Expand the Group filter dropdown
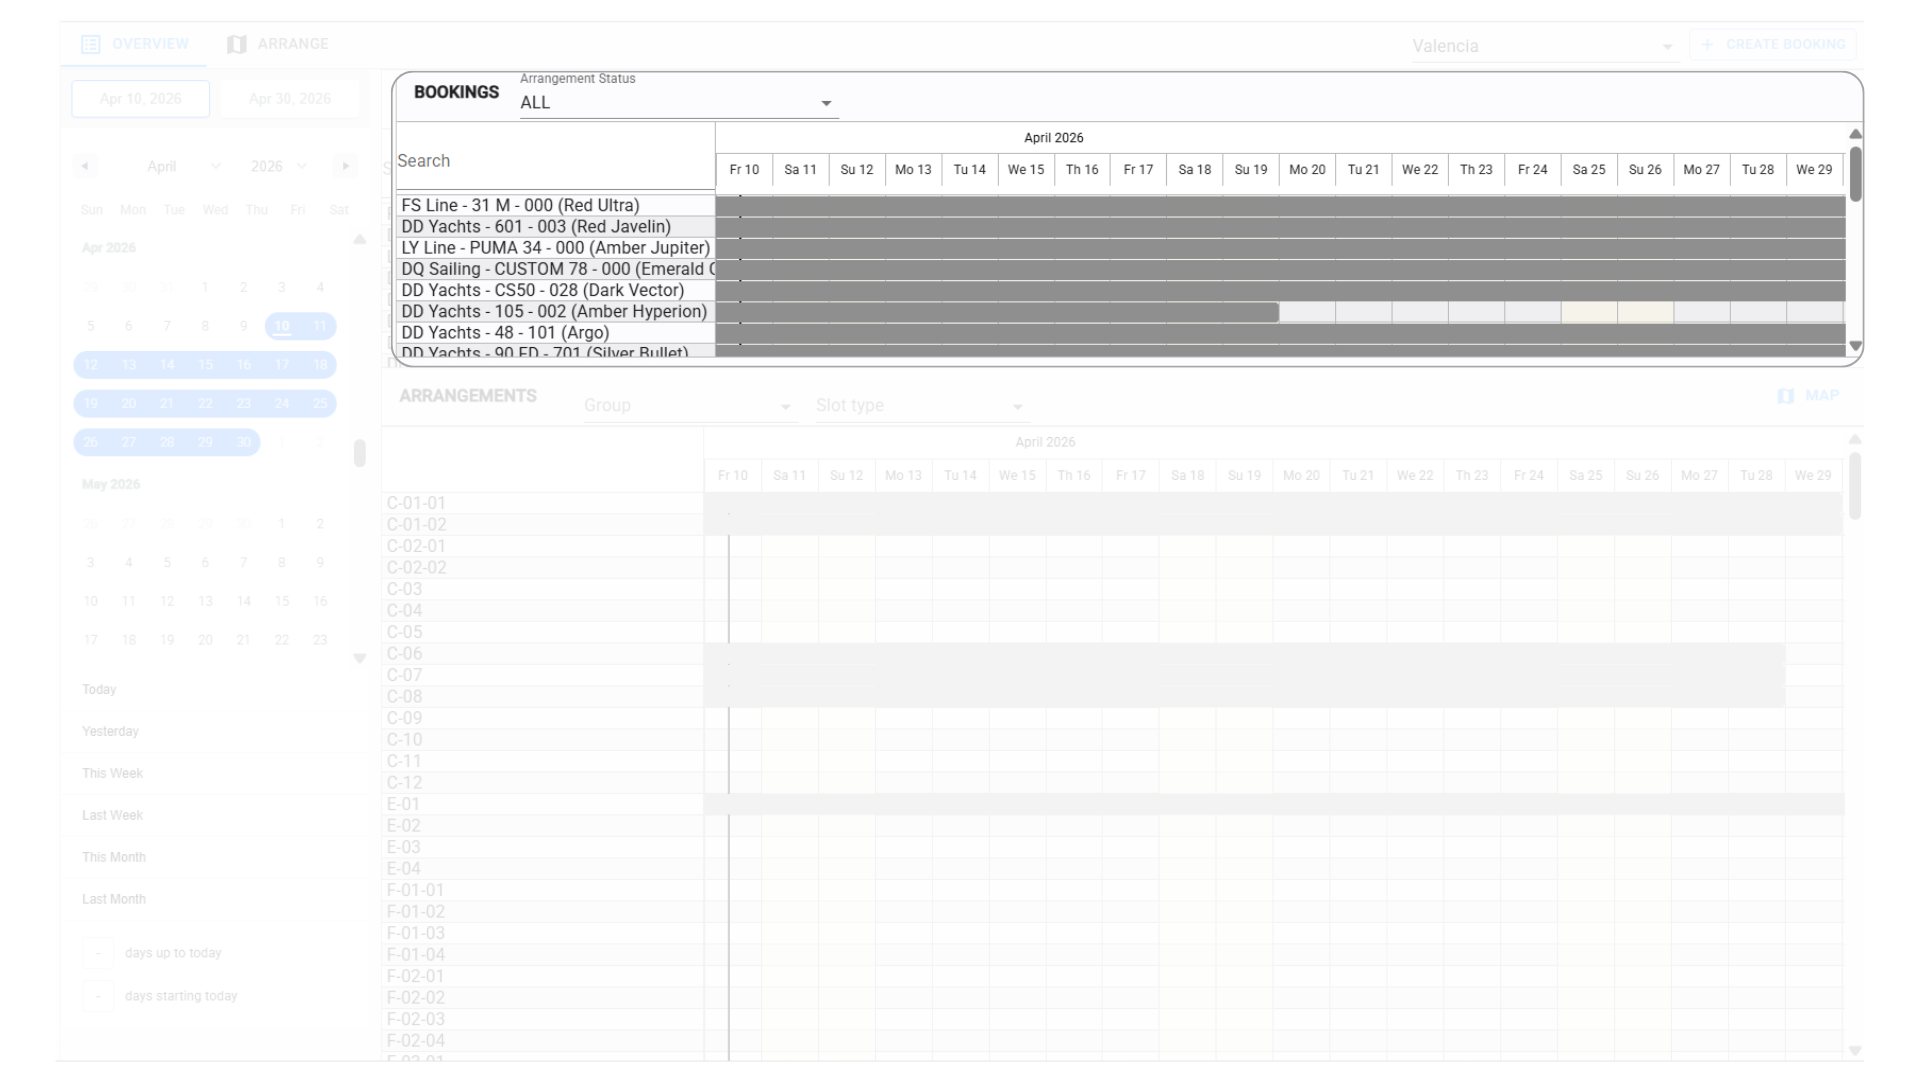 688,406
